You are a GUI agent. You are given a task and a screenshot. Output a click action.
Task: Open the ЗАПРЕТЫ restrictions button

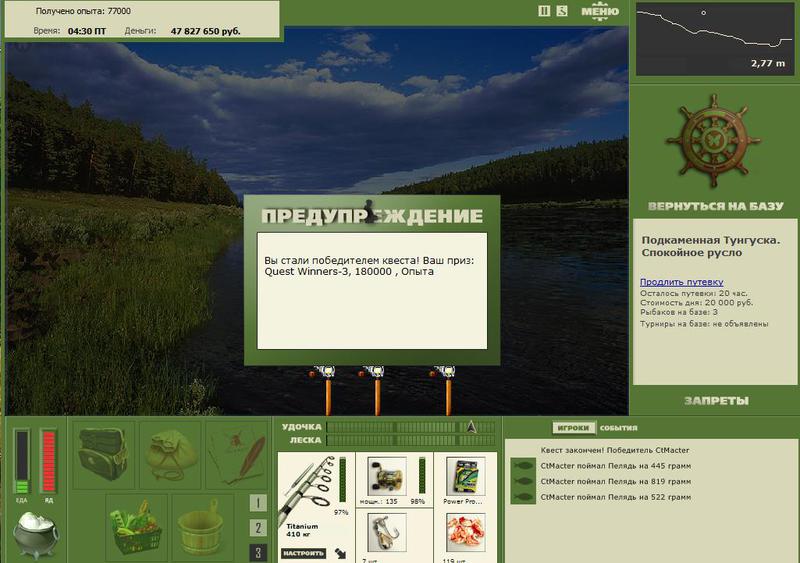click(x=716, y=401)
